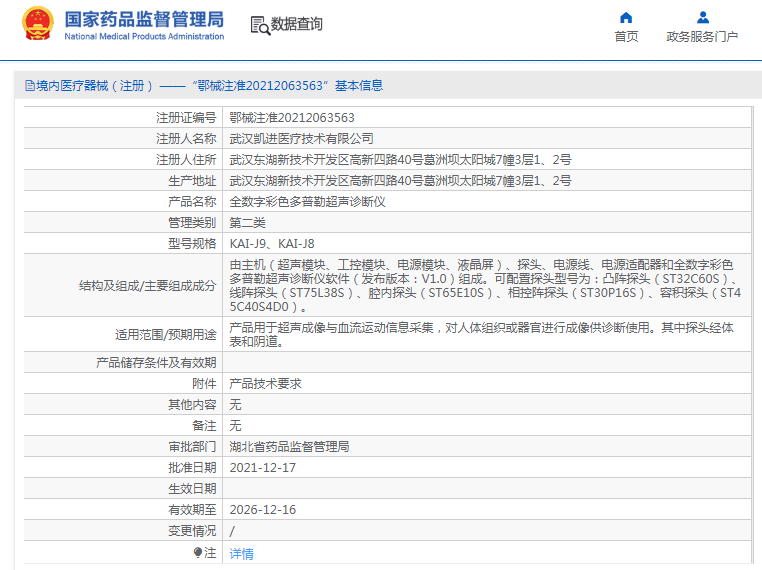The width and height of the screenshot is (762, 570).
Task: Click the bullet icon beside 注
Action: tap(198, 553)
